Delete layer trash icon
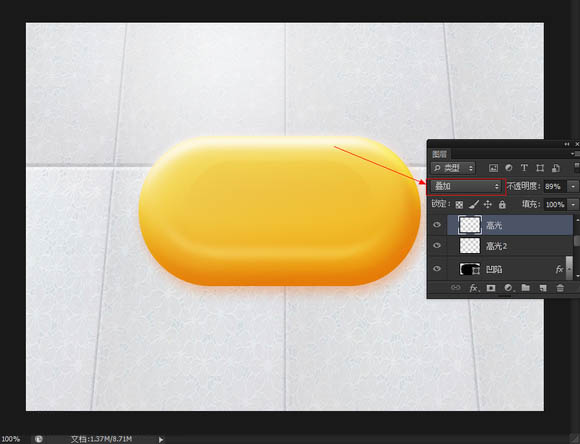 [560, 287]
